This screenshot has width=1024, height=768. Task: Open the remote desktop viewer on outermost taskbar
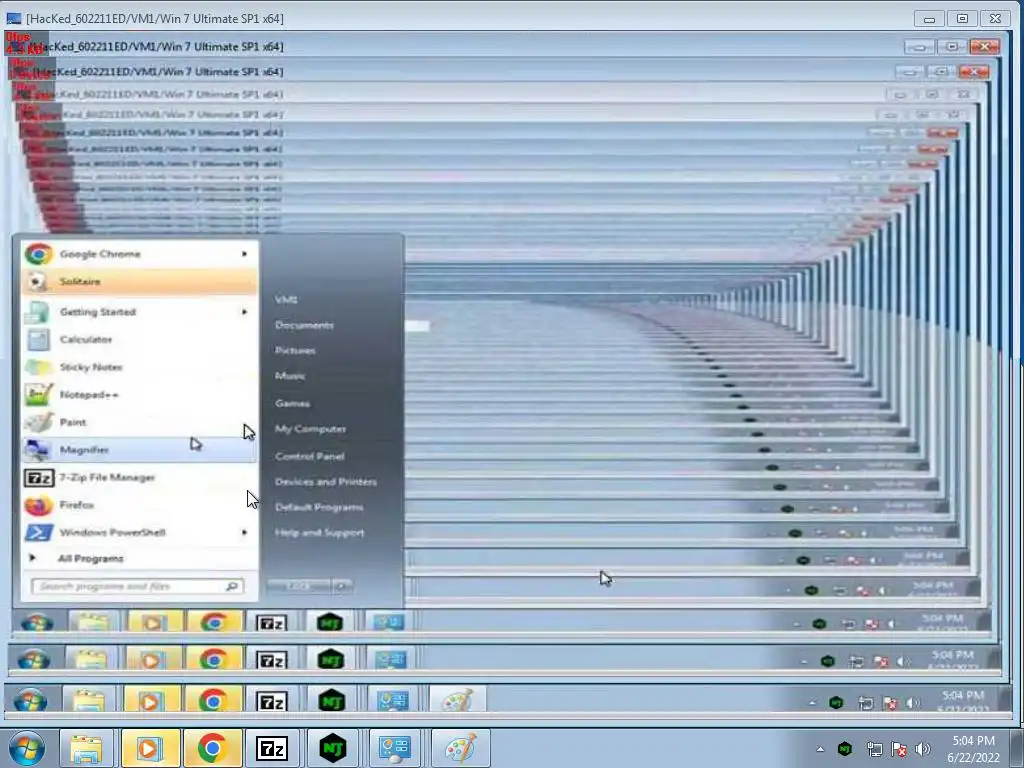395,748
